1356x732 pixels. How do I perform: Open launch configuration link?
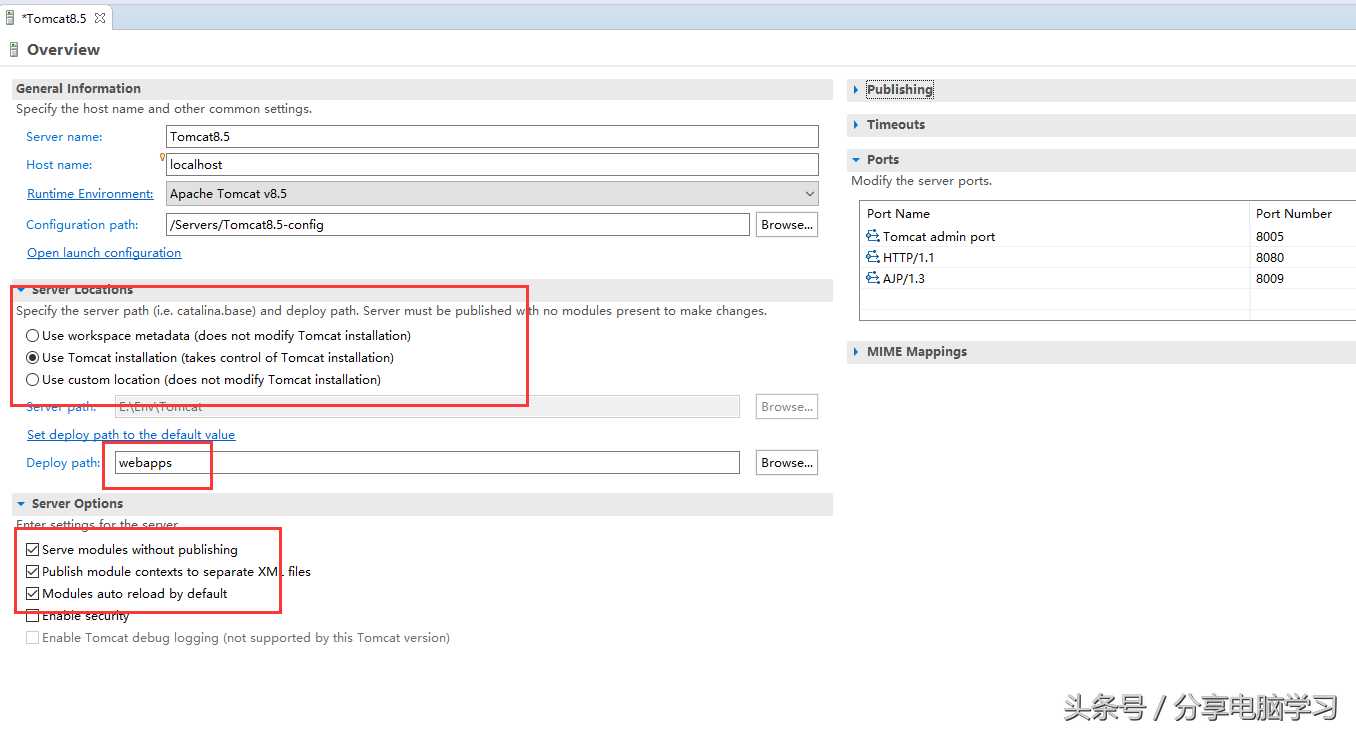(x=104, y=253)
